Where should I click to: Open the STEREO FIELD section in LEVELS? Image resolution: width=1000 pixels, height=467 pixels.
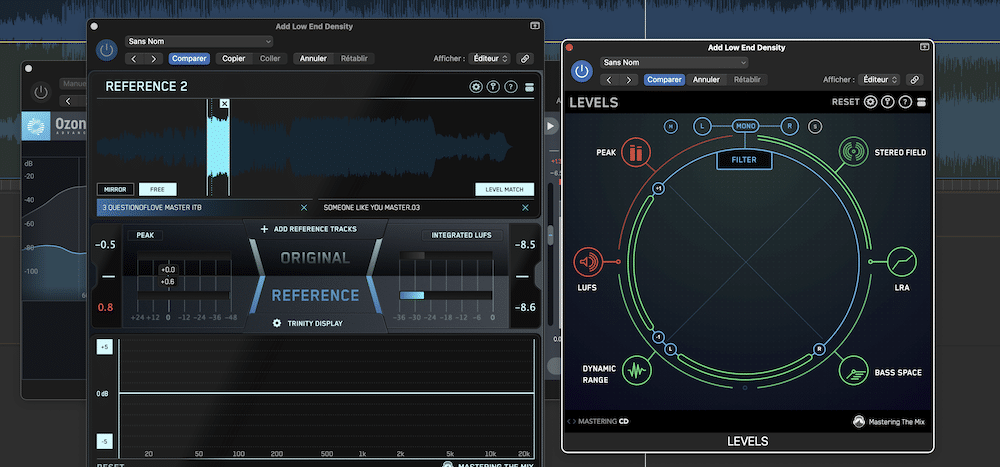click(x=853, y=152)
